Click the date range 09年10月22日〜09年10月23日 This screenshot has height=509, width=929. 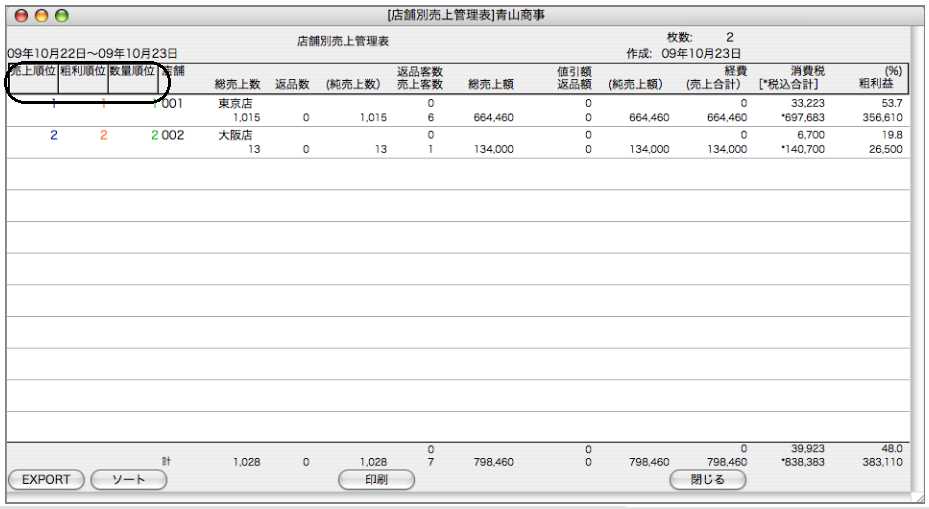tap(92, 54)
